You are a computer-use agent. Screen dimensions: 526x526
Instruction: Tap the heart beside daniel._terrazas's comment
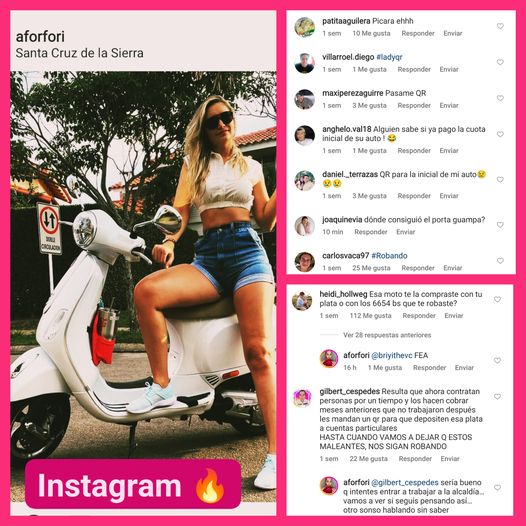coord(500,179)
